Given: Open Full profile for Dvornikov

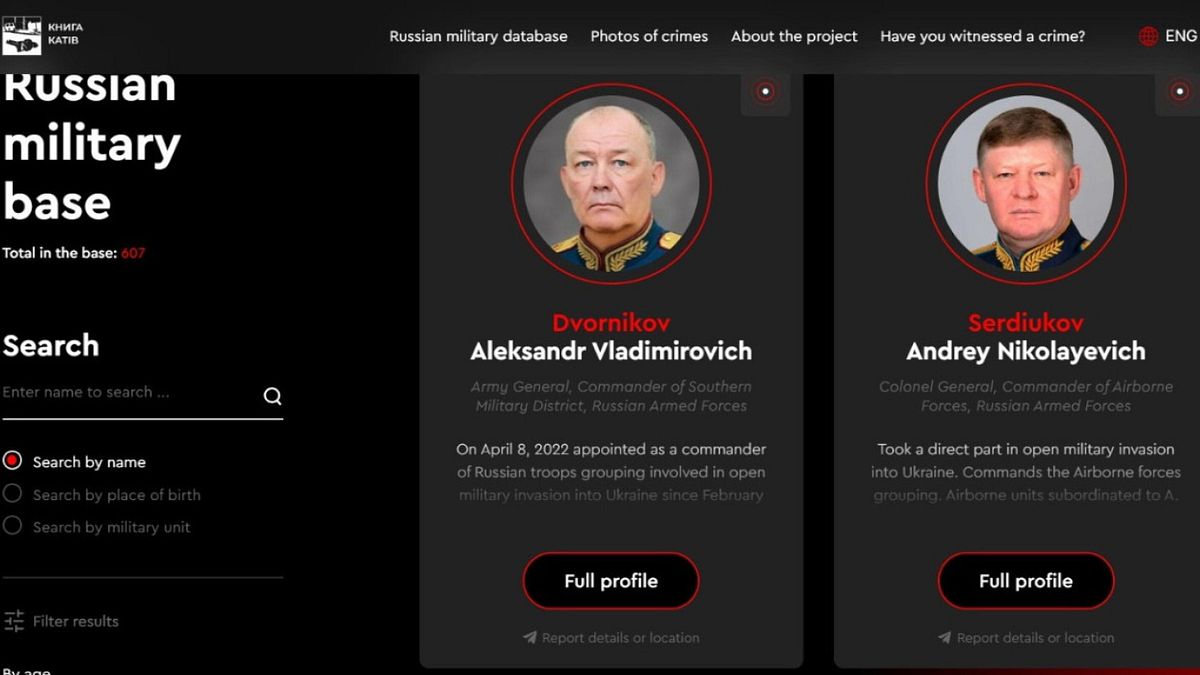Looking at the screenshot, I should click(x=611, y=581).
